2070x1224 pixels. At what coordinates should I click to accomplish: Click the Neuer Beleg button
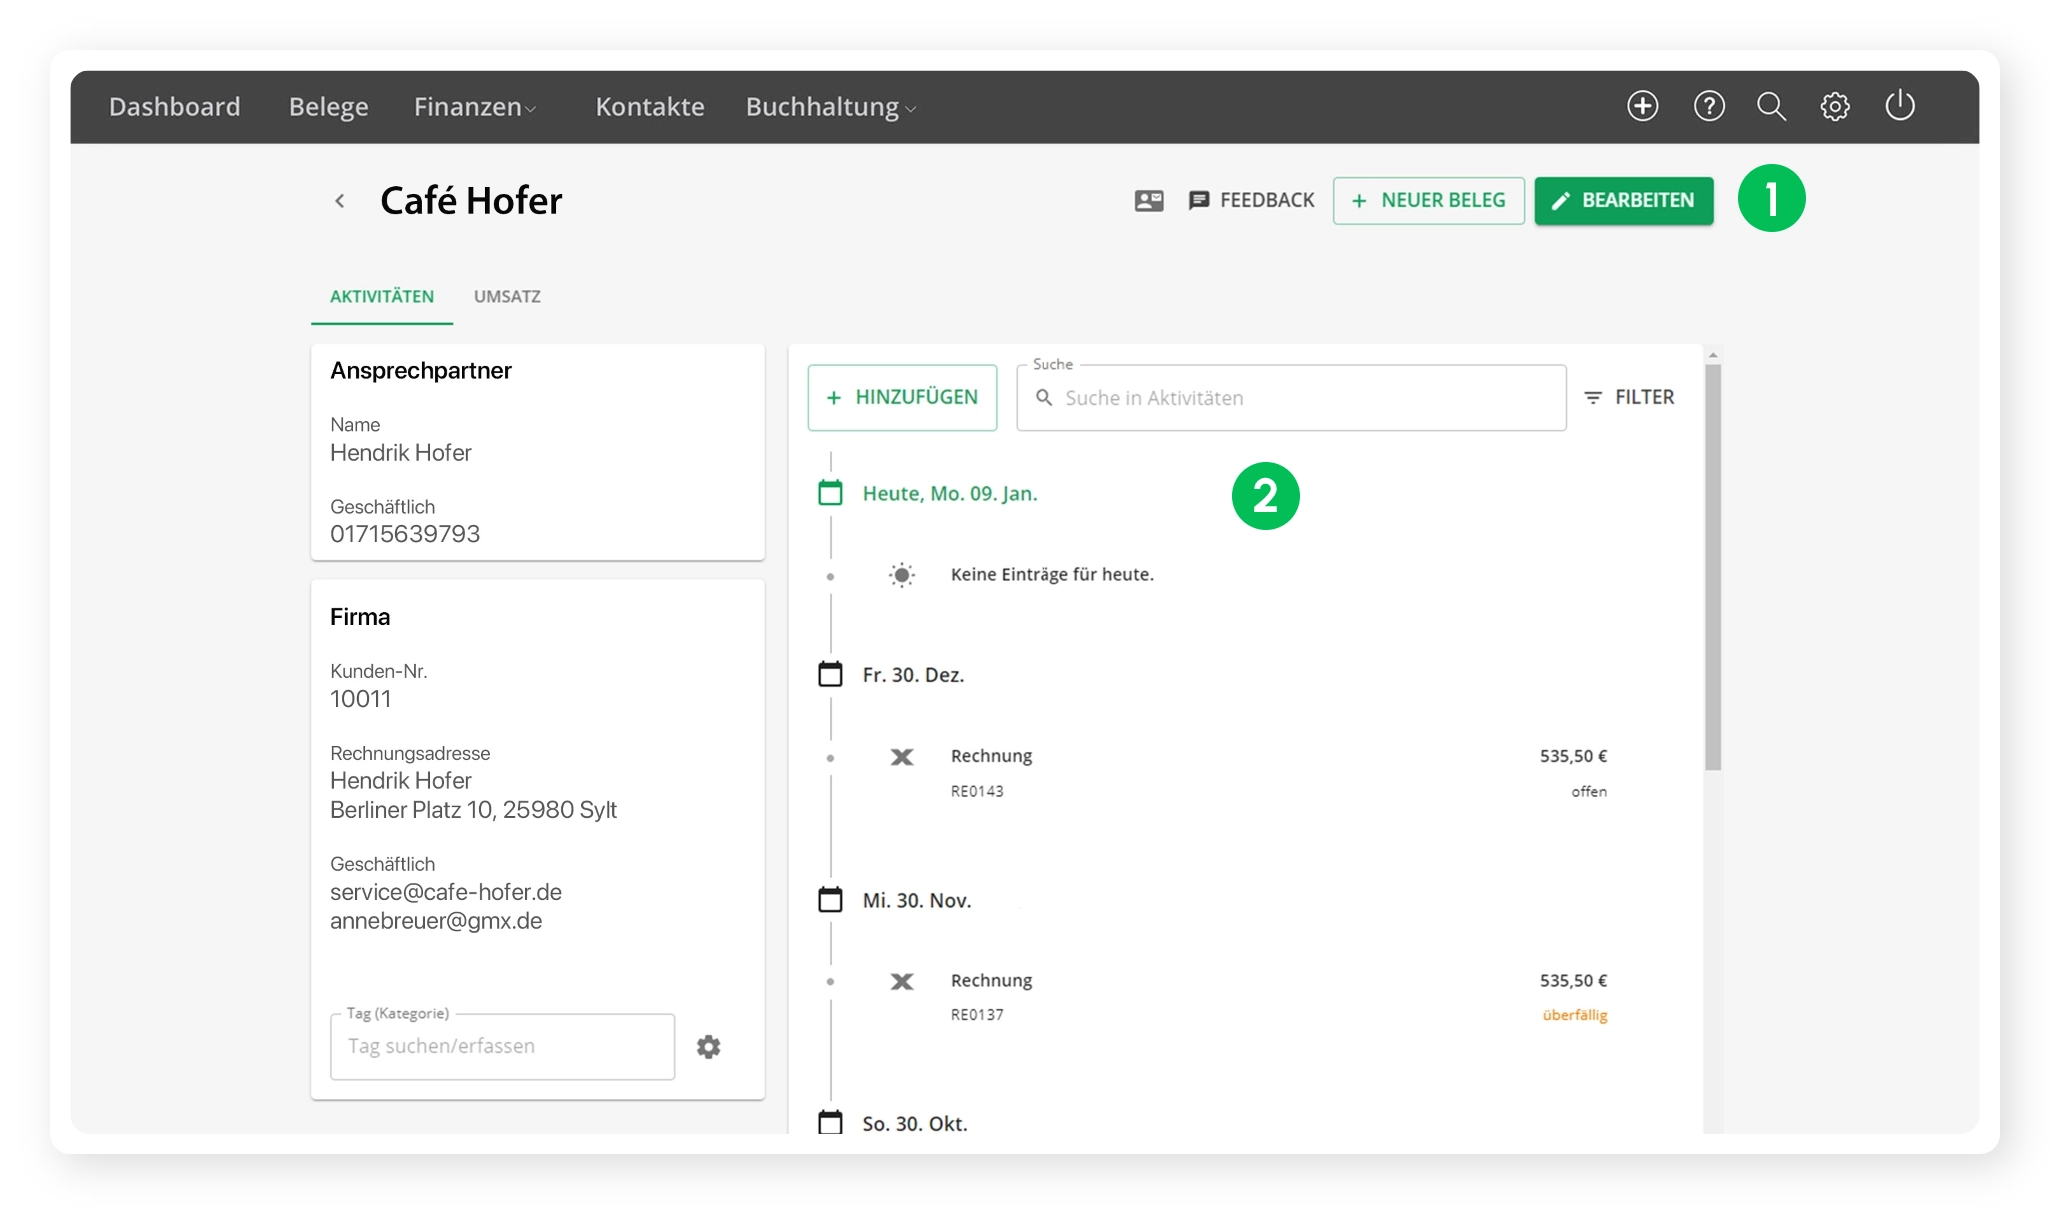1428,201
